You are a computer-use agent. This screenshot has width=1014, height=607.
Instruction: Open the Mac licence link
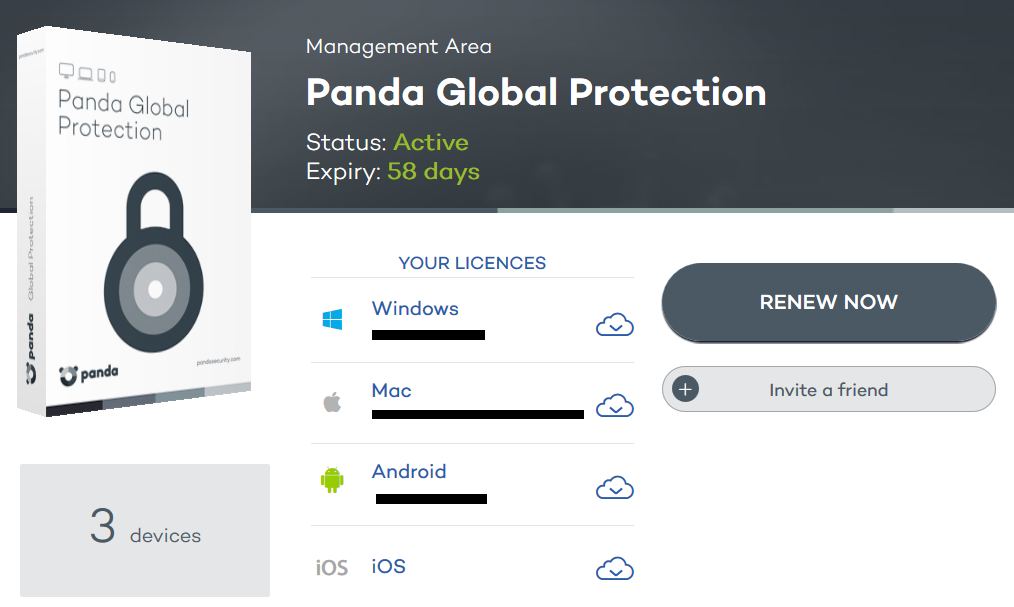[x=391, y=390]
